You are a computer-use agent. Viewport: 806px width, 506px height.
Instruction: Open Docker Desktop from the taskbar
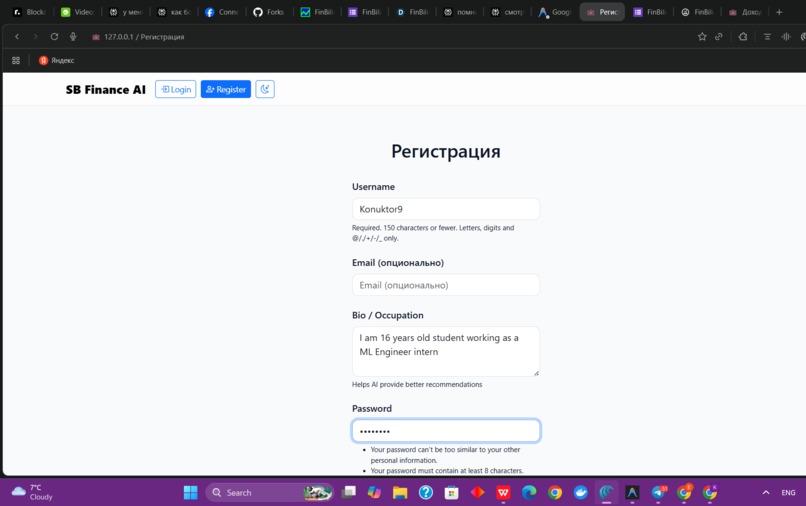(x=581, y=492)
